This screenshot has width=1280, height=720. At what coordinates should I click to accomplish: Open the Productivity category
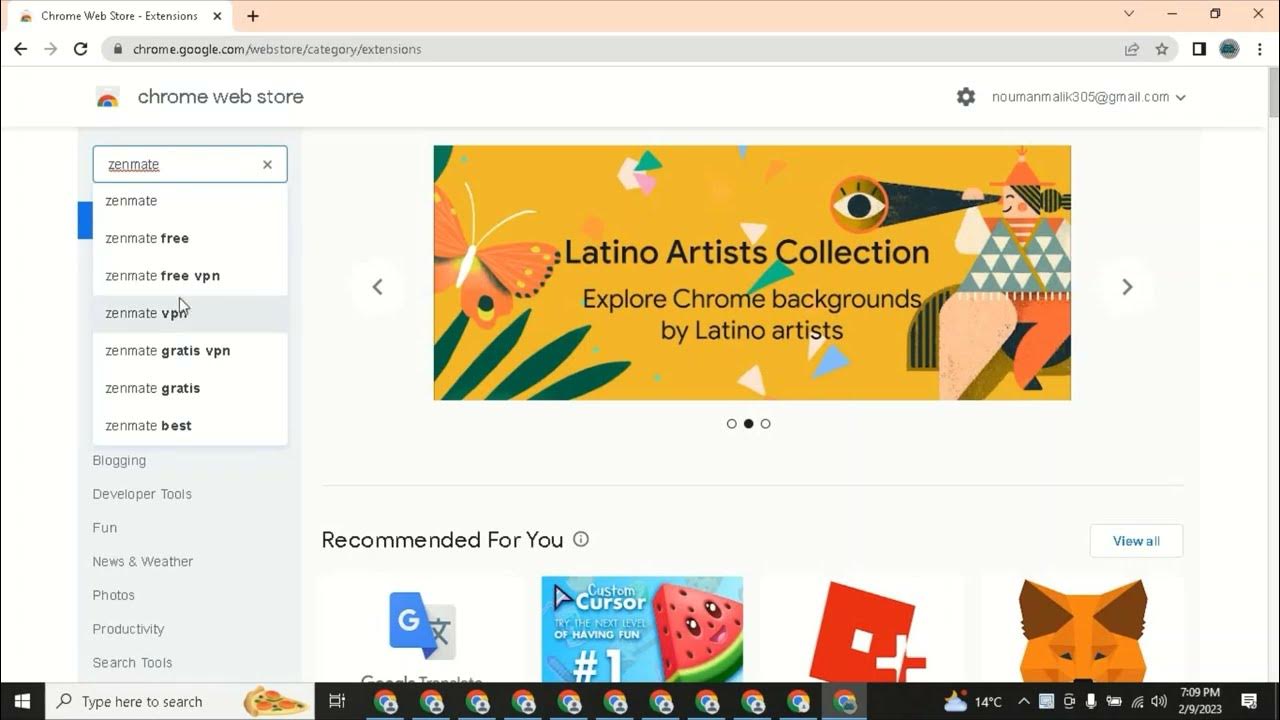click(128, 629)
